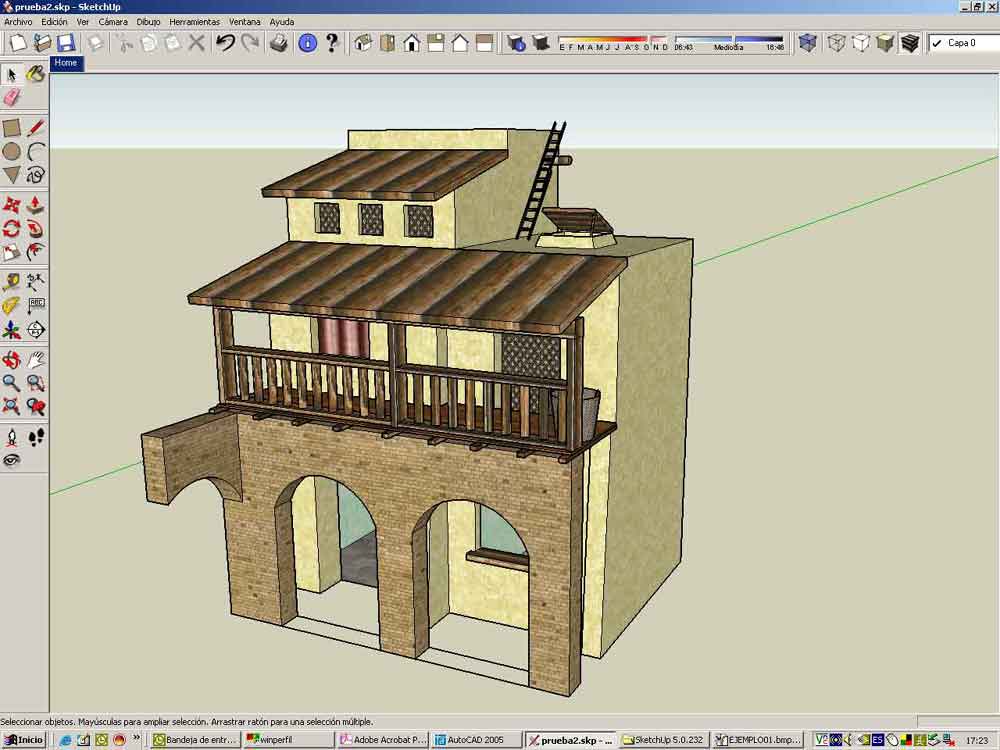Screen dimensions: 1000x750
Task: Choose the Tape Measure tool
Action: 11,281
